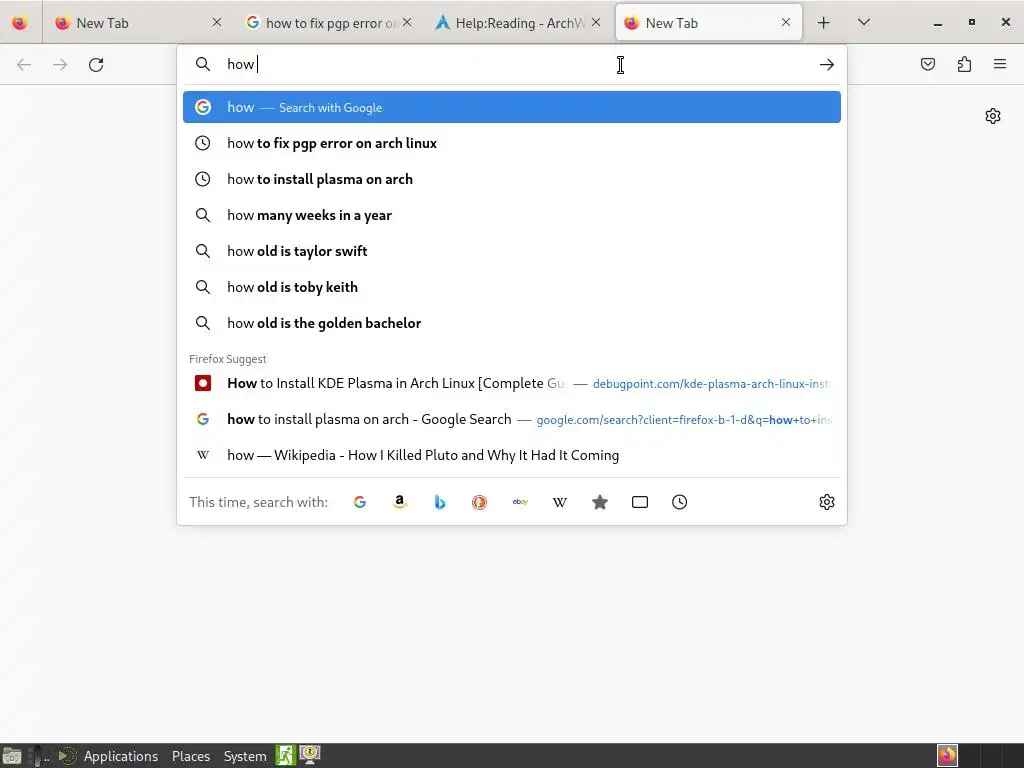List all tabs dropdown arrow
This screenshot has width=1024, height=768.
coord(863,23)
